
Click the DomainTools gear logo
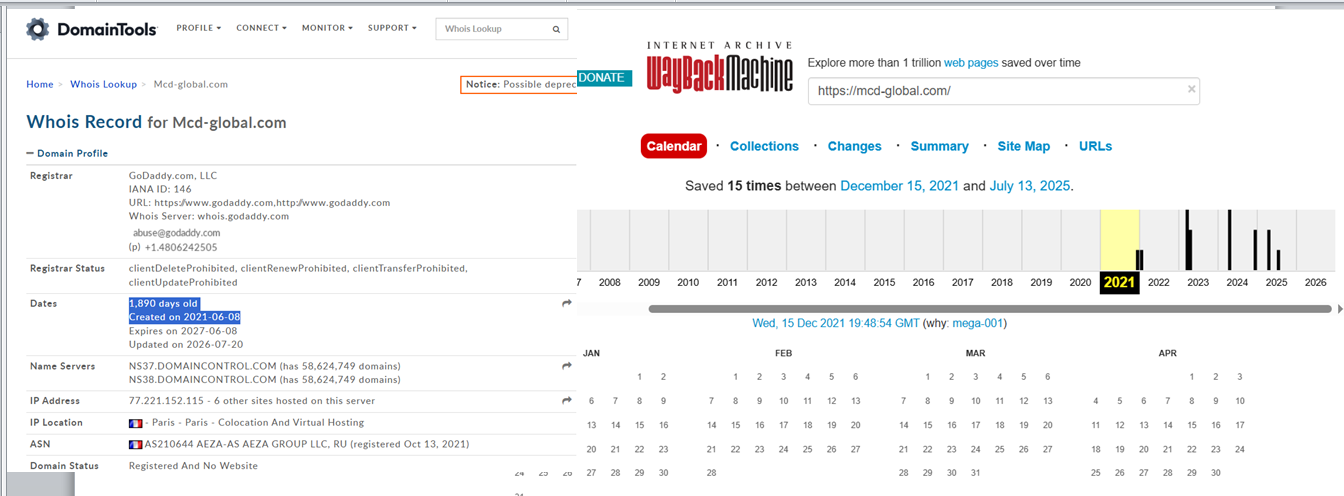point(37,29)
